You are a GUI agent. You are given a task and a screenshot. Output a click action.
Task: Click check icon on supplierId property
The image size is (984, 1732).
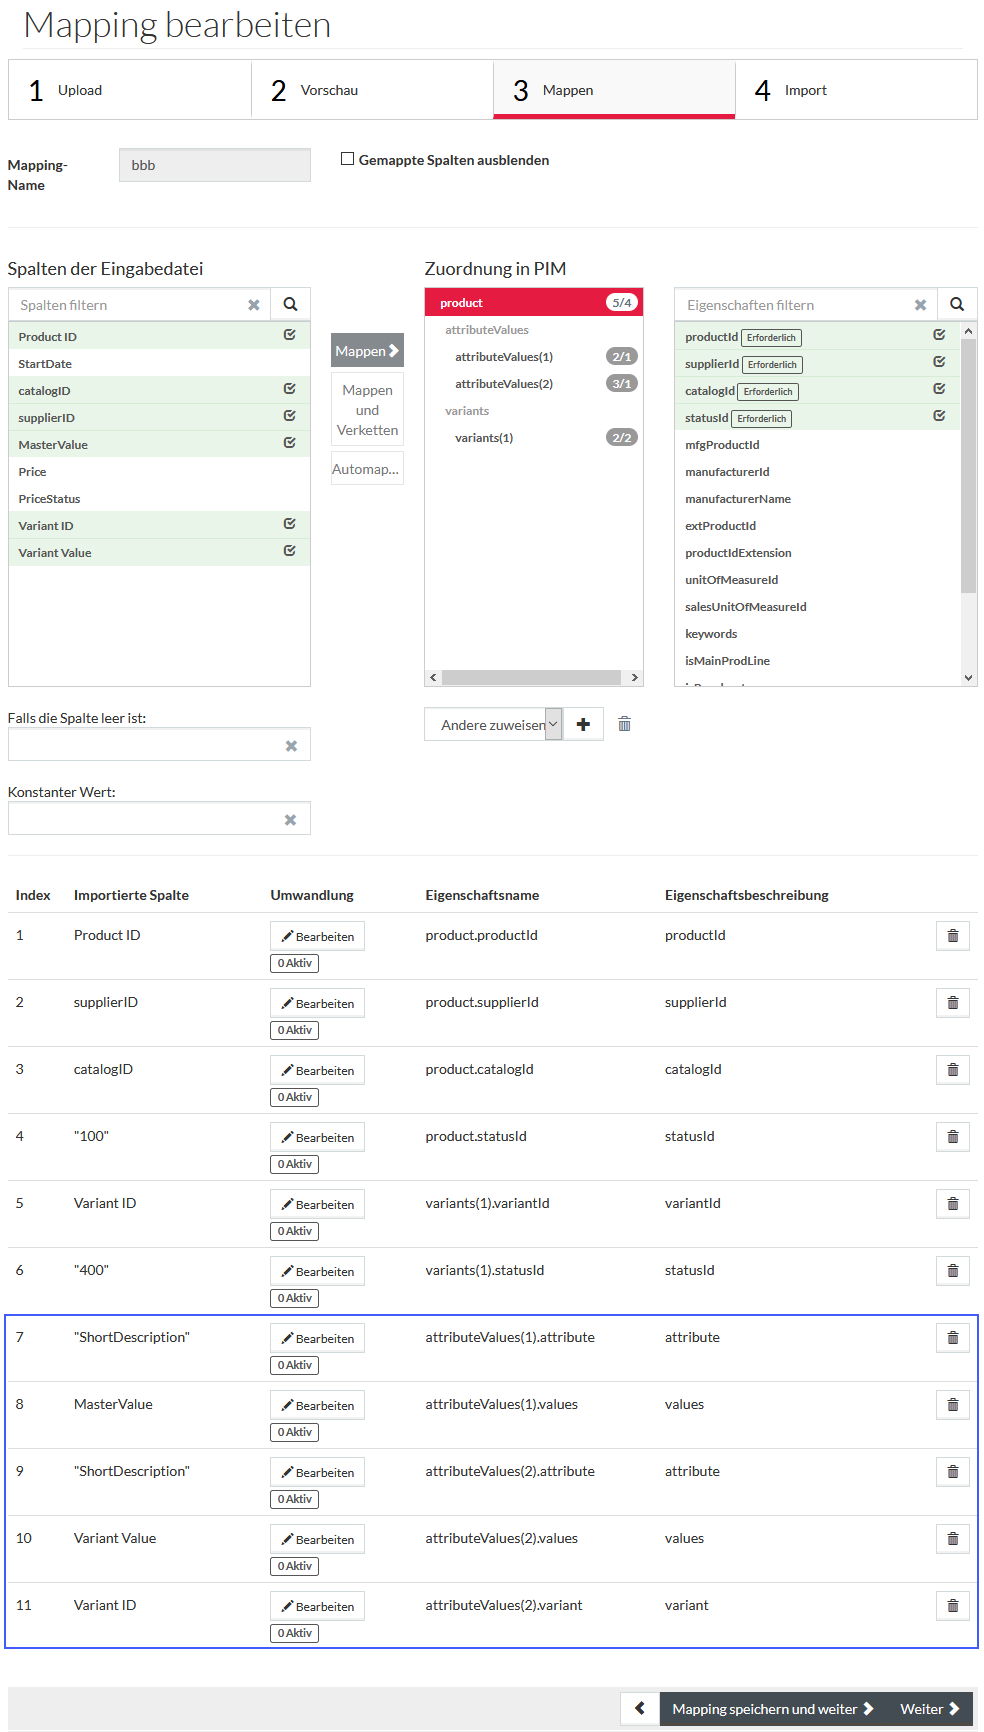point(939,362)
